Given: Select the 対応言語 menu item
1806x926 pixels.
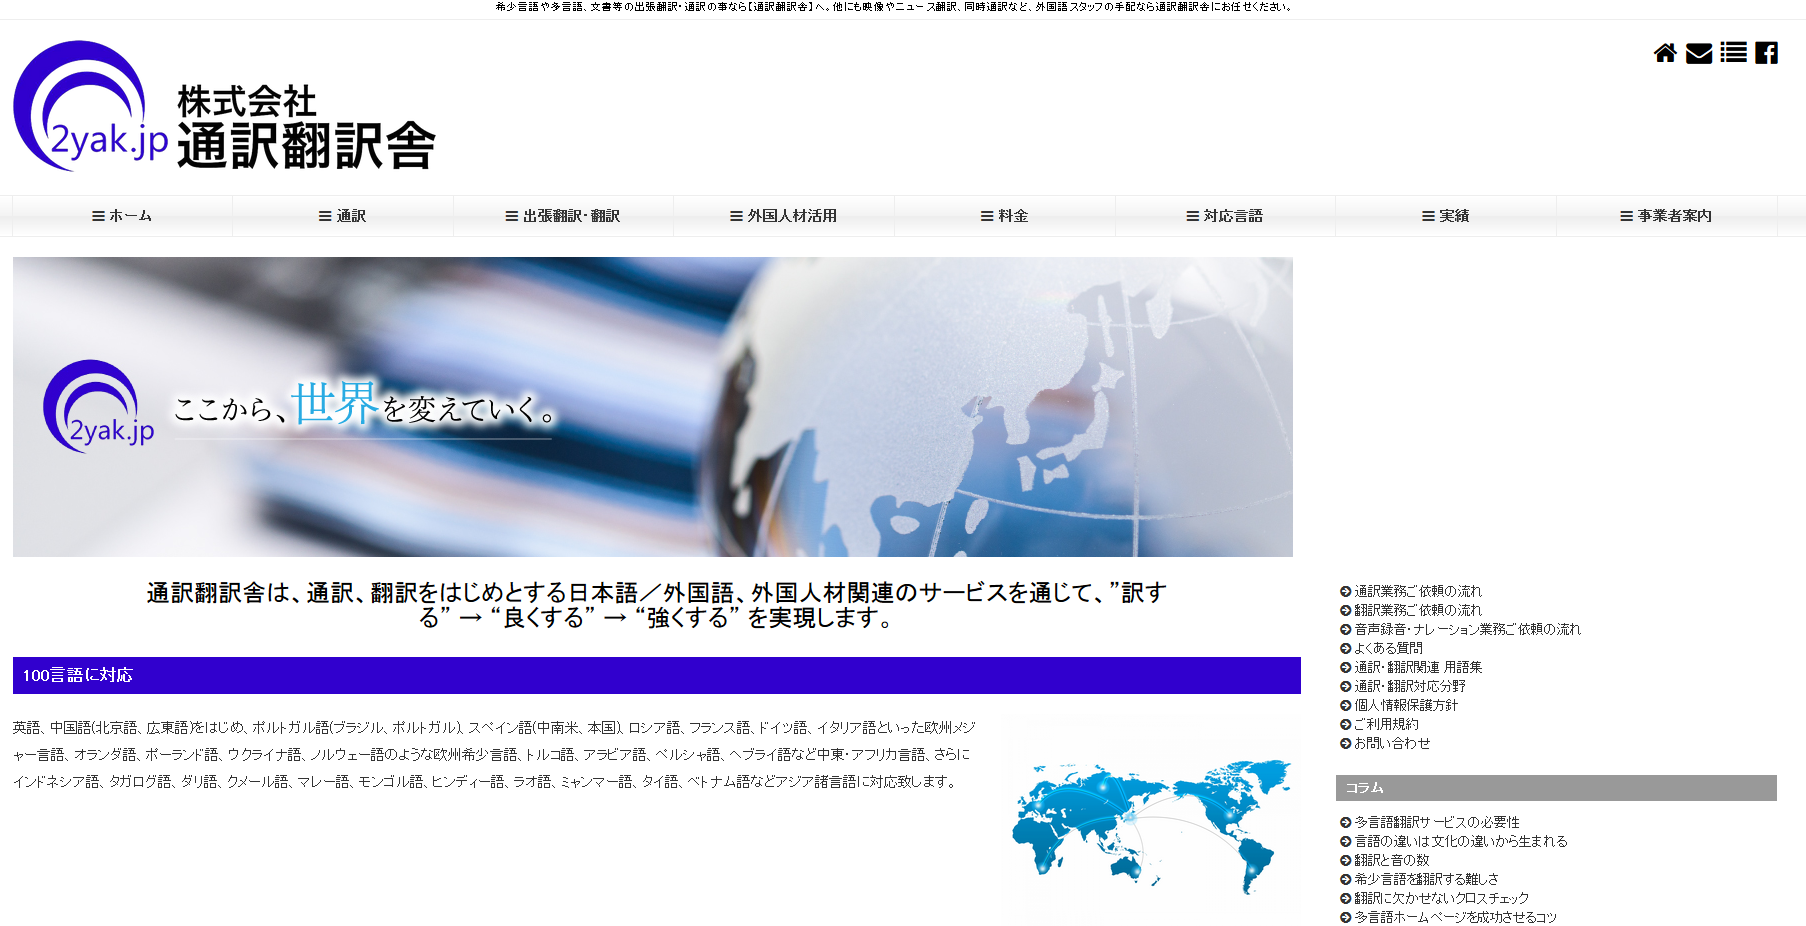Looking at the screenshot, I should pyautogui.click(x=1225, y=216).
